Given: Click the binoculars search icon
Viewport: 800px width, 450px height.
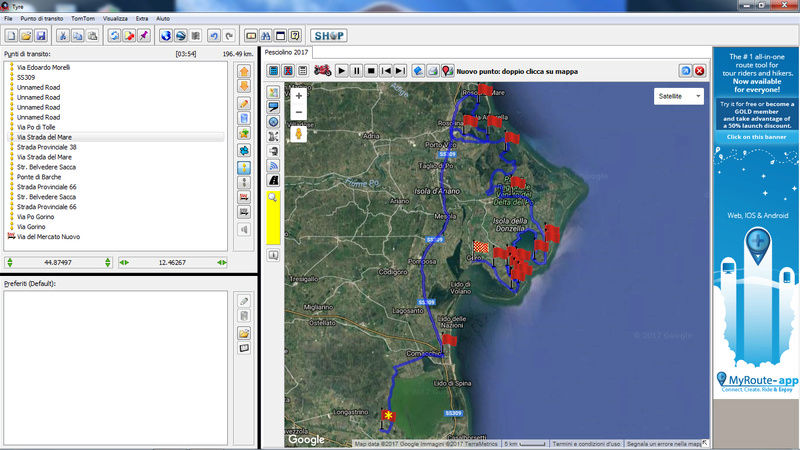Looking at the screenshot, I should tap(265, 36).
